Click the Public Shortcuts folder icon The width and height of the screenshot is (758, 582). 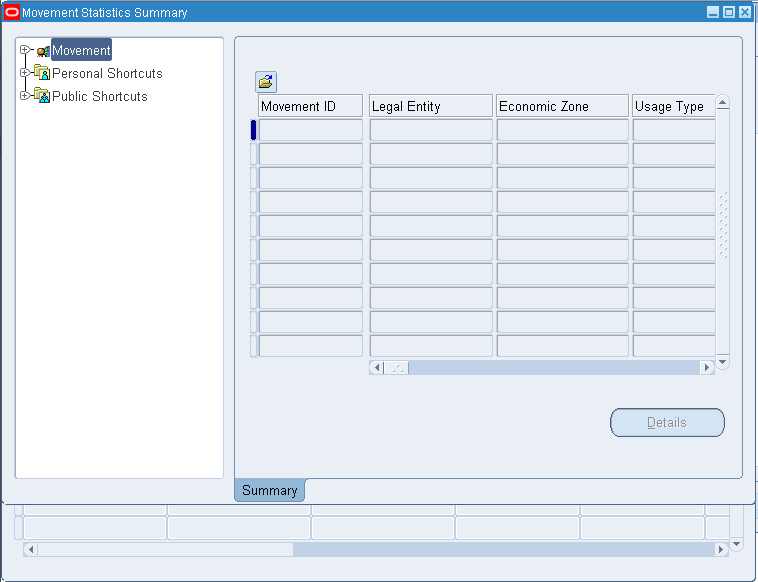[x=42, y=96]
